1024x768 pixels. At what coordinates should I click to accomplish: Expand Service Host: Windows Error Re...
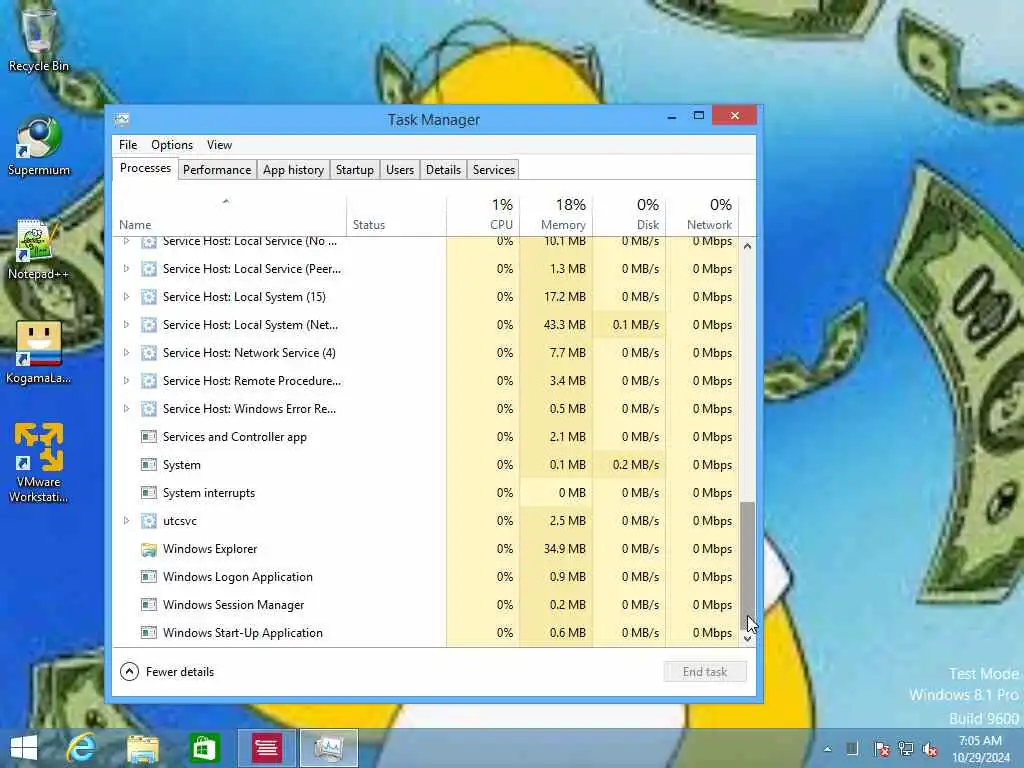click(127, 409)
